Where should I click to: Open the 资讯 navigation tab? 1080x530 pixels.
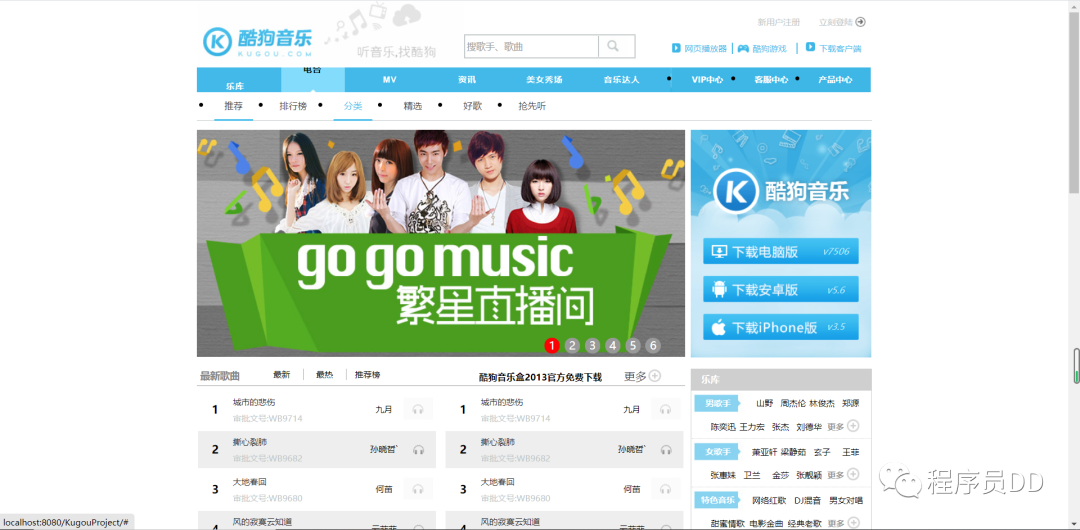pos(466,79)
